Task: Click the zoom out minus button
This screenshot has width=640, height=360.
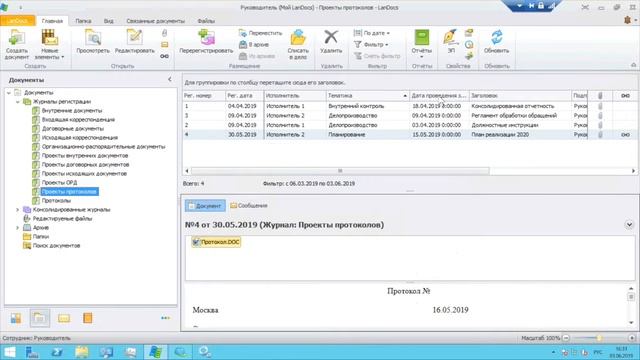Action: tap(566, 338)
